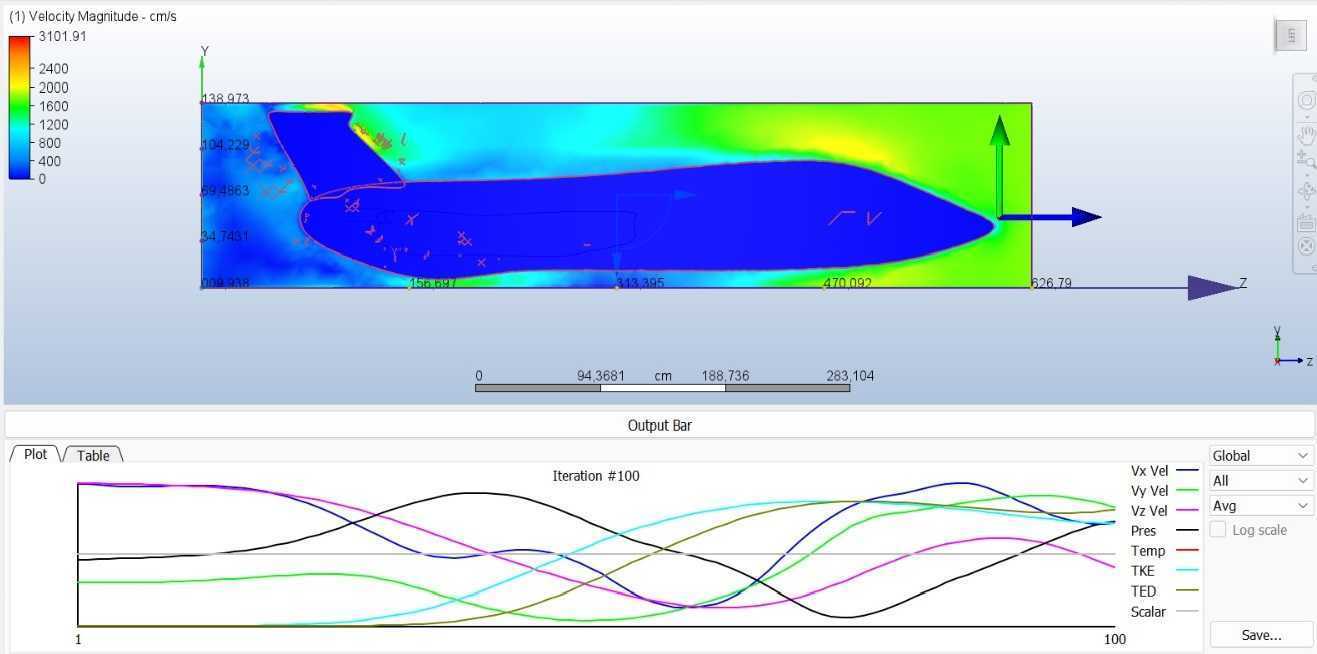Click the Pres legend label
Image resolution: width=1317 pixels, height=654 pixels.
tap(1143, 531)
